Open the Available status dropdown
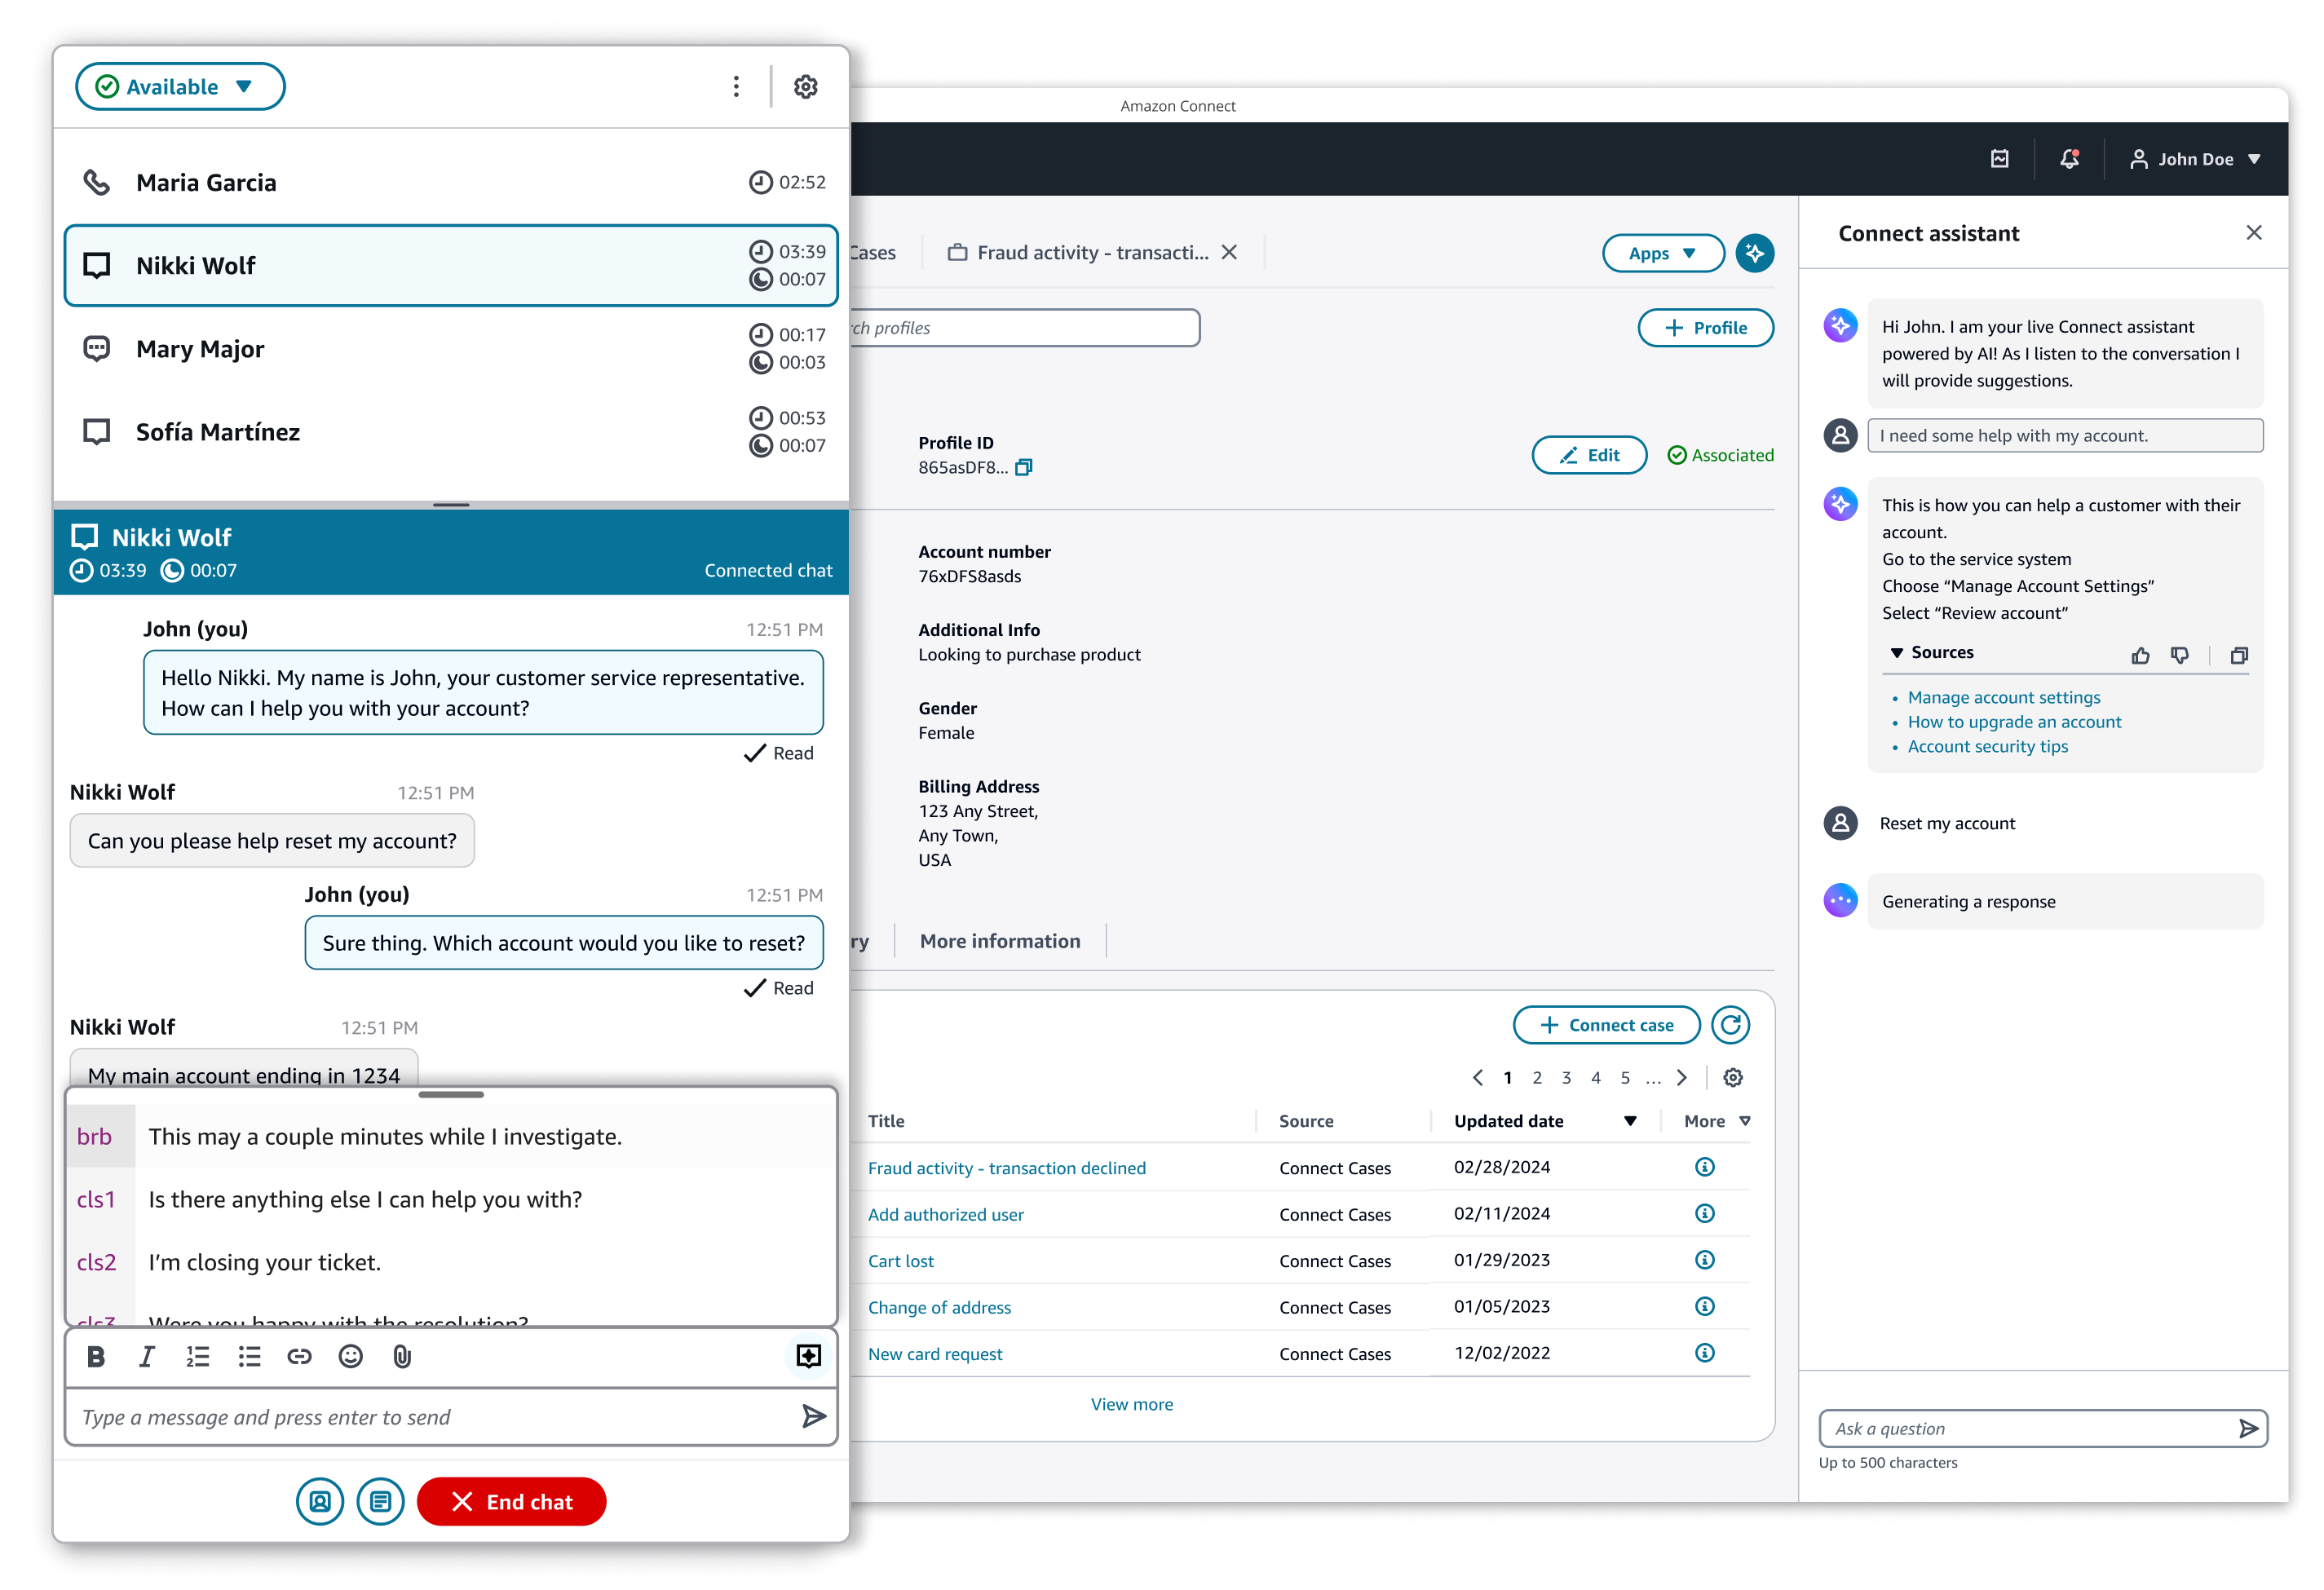Image resolution: width=2324 pixels, height=1590 pixels. point(180,87)
